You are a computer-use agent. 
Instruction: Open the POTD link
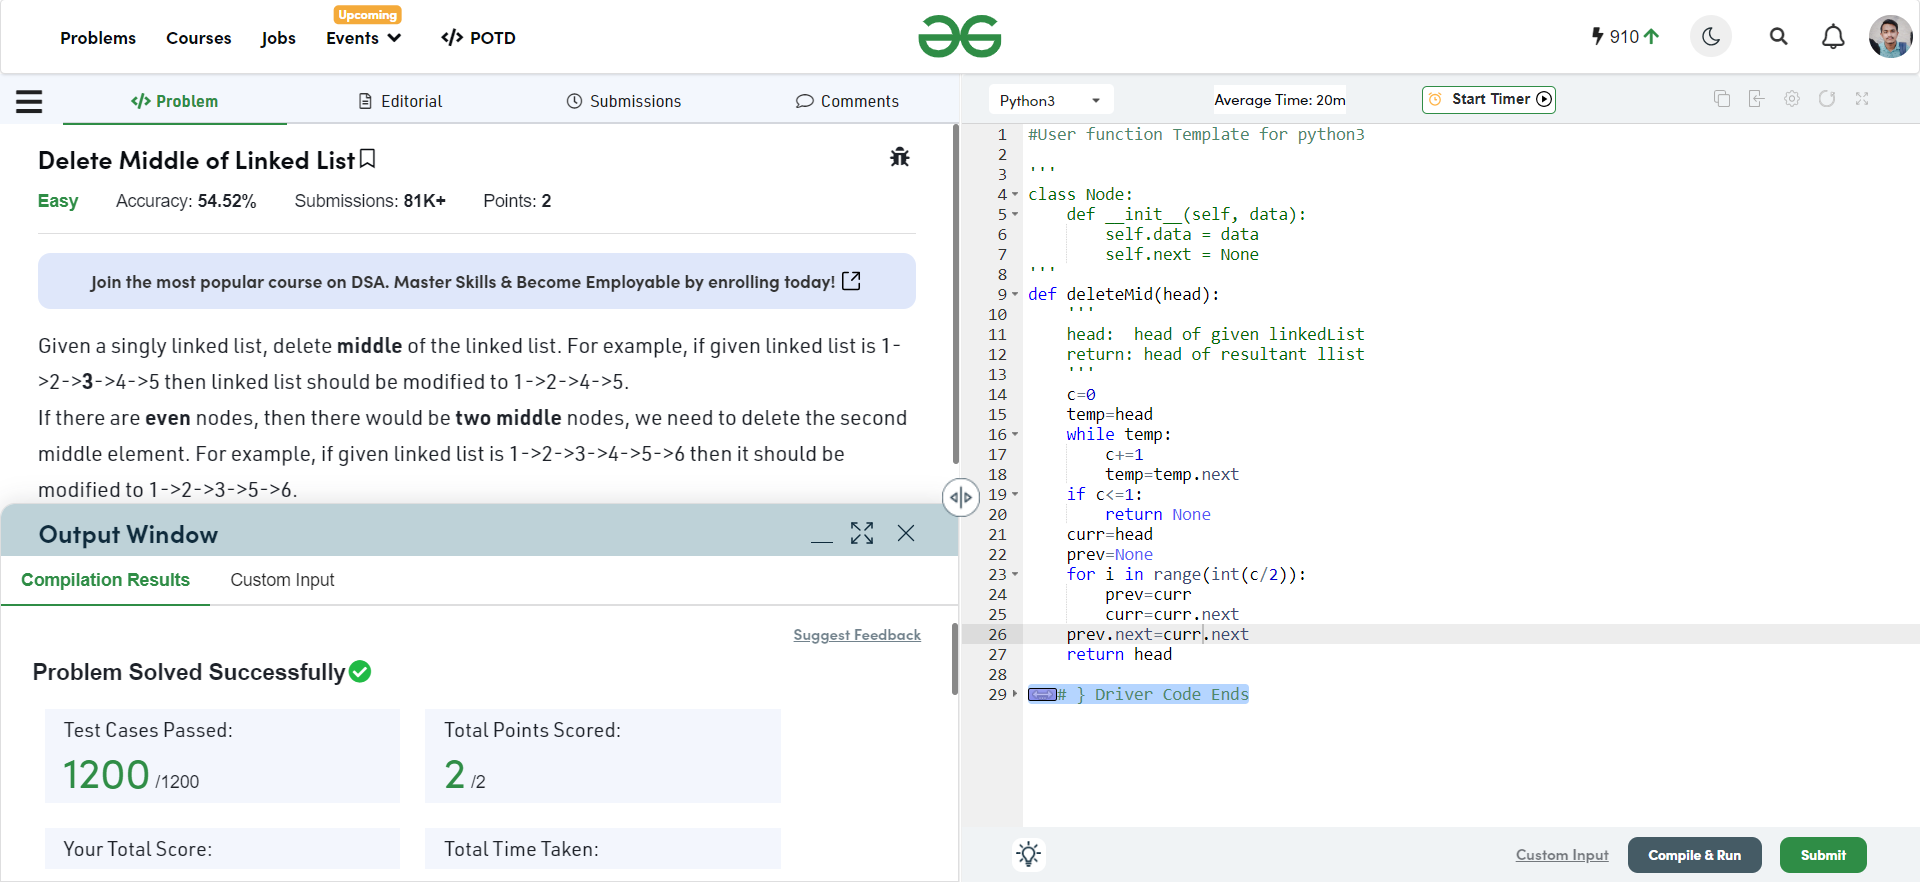point(478,38)
